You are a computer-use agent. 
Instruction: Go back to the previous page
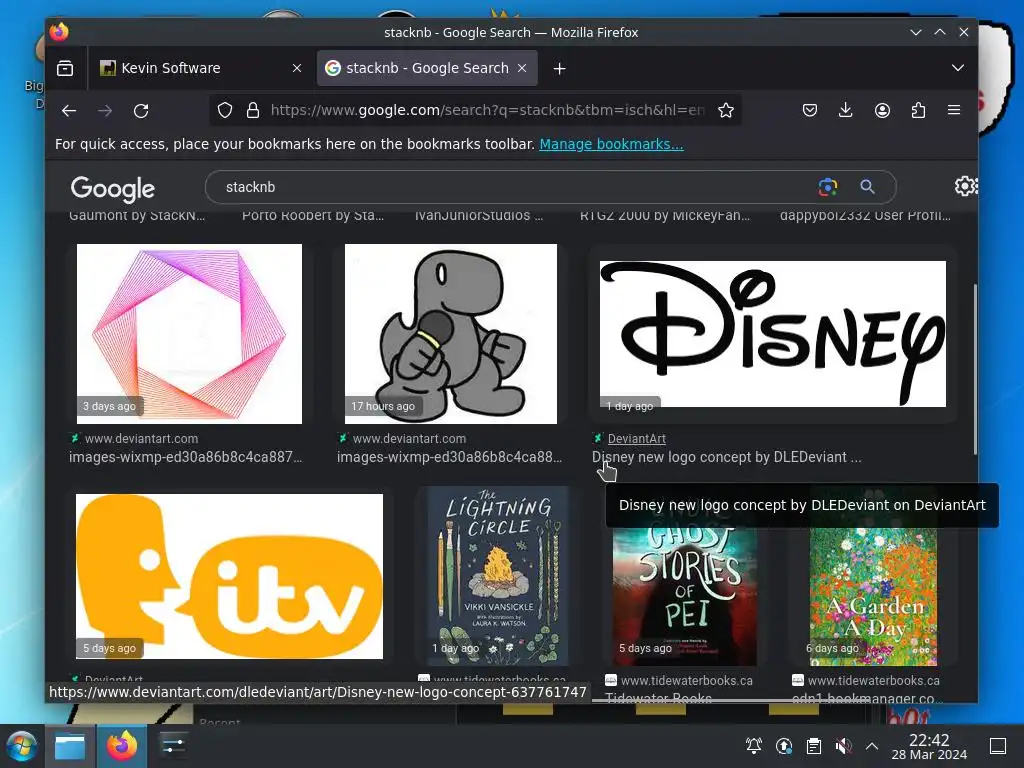pos(69,110)
